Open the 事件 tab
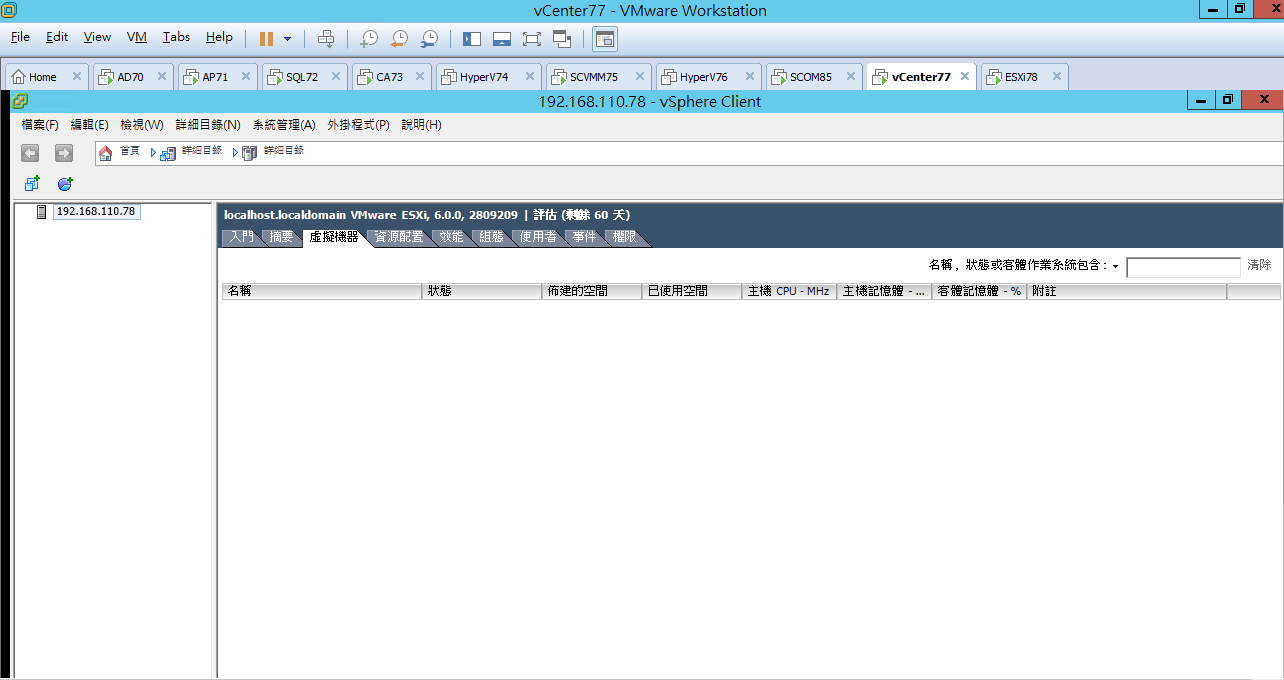The width and height of the screenshot is (1284, 680). pos(584,237)
